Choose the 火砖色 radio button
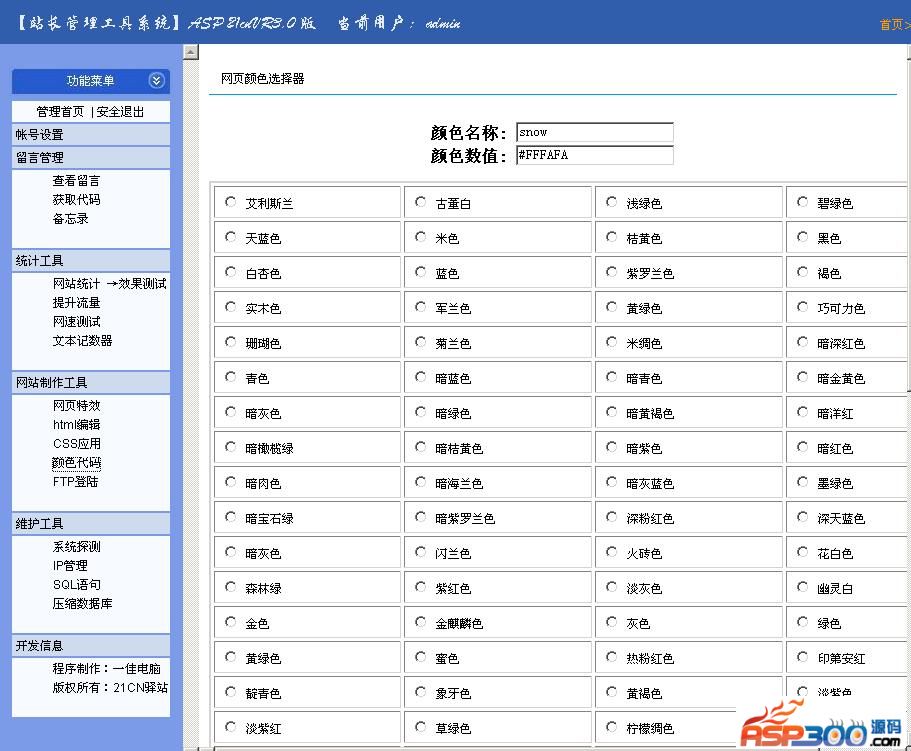Viewport: 911px width, 751px height. tap(612, 552)
